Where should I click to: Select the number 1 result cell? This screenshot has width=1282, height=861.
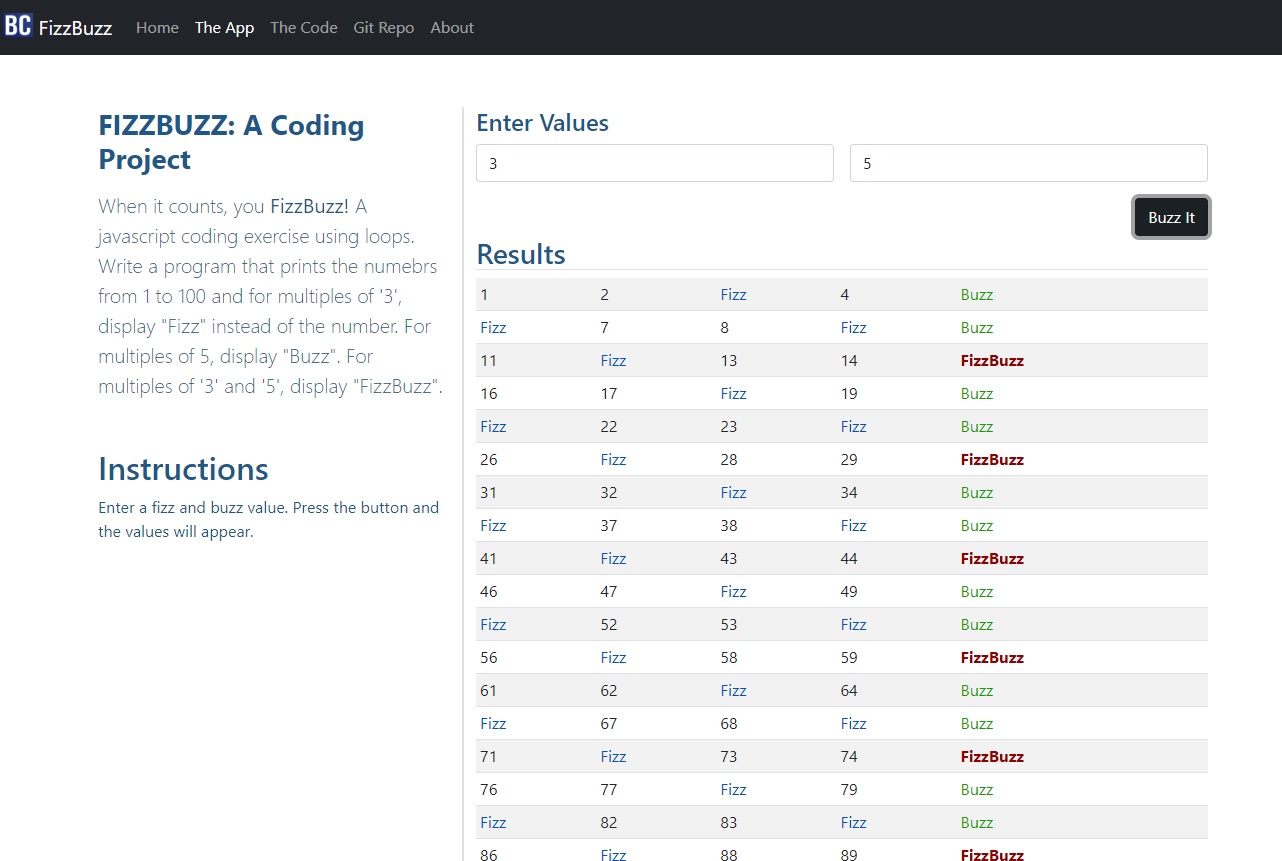(x=485, y=295)
